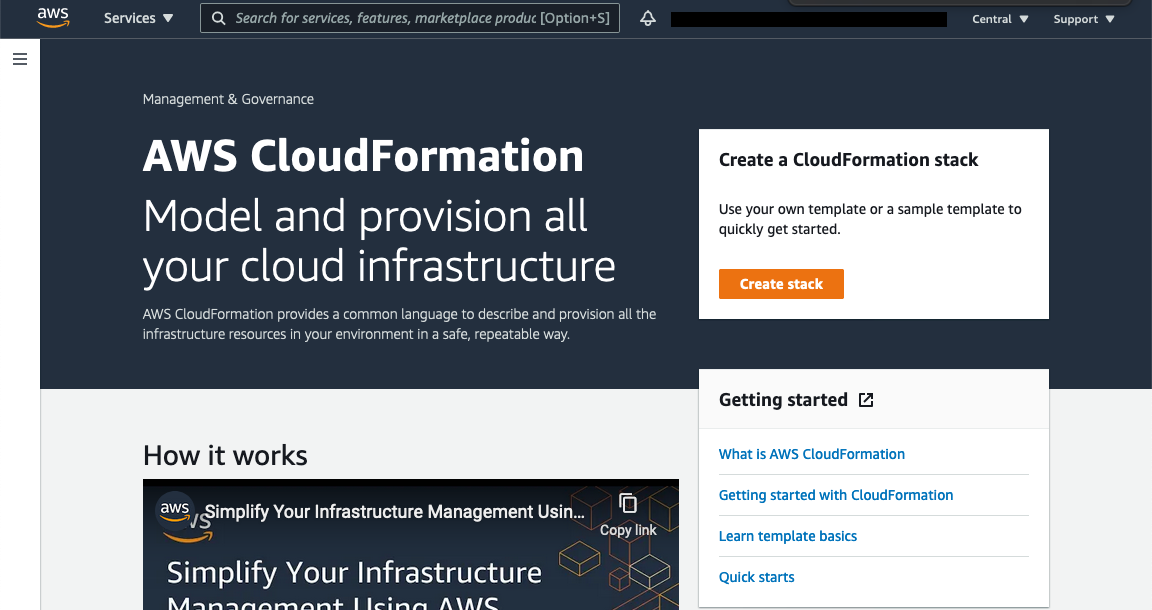Click the Getting started heading
The width and height of the screenshot is (1152, 610).
[783, 400]
